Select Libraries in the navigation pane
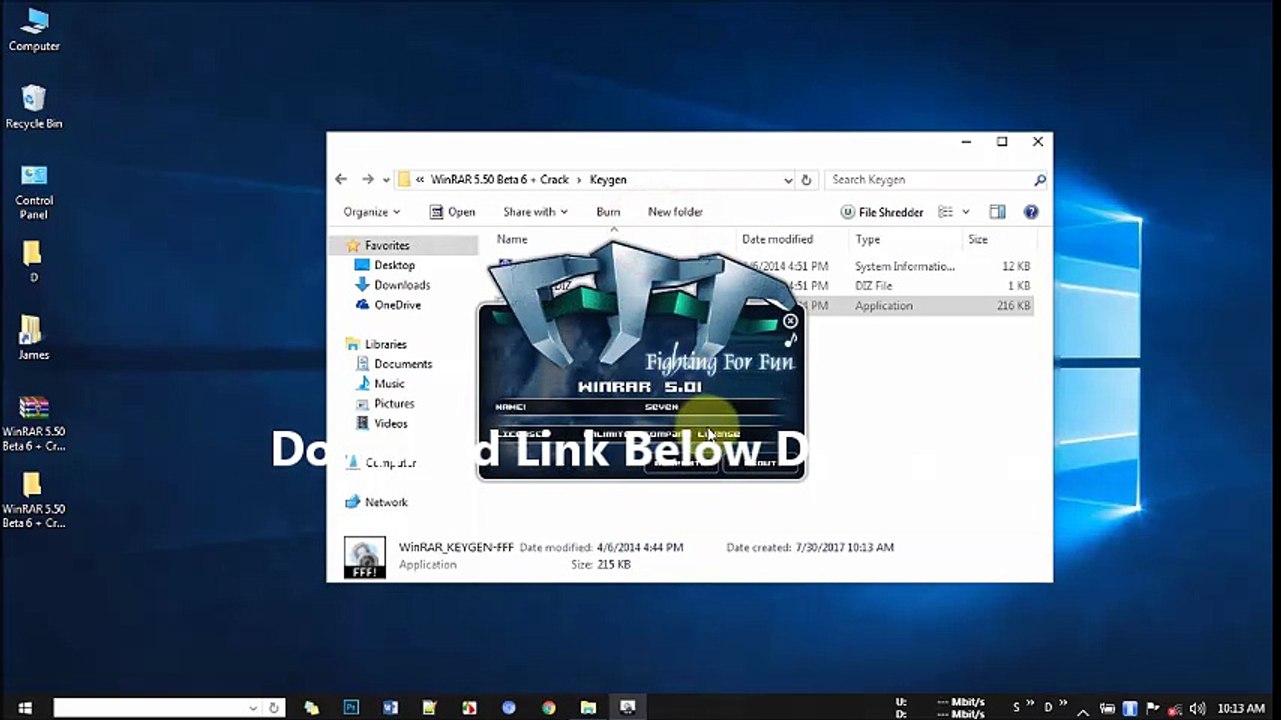The width and height of the screenshot is (1281, 720). click(x=376, y=344)
